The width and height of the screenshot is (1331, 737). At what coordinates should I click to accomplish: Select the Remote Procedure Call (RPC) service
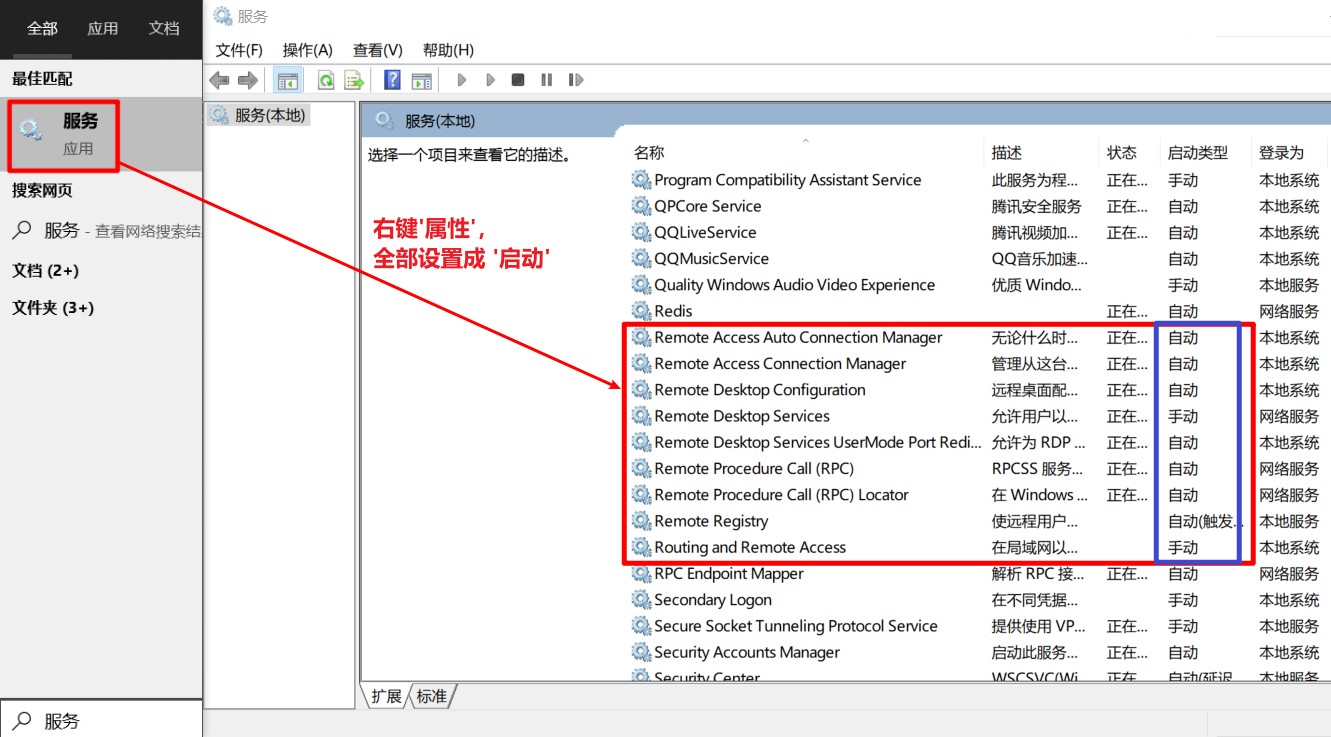click(x=754, y=469)
